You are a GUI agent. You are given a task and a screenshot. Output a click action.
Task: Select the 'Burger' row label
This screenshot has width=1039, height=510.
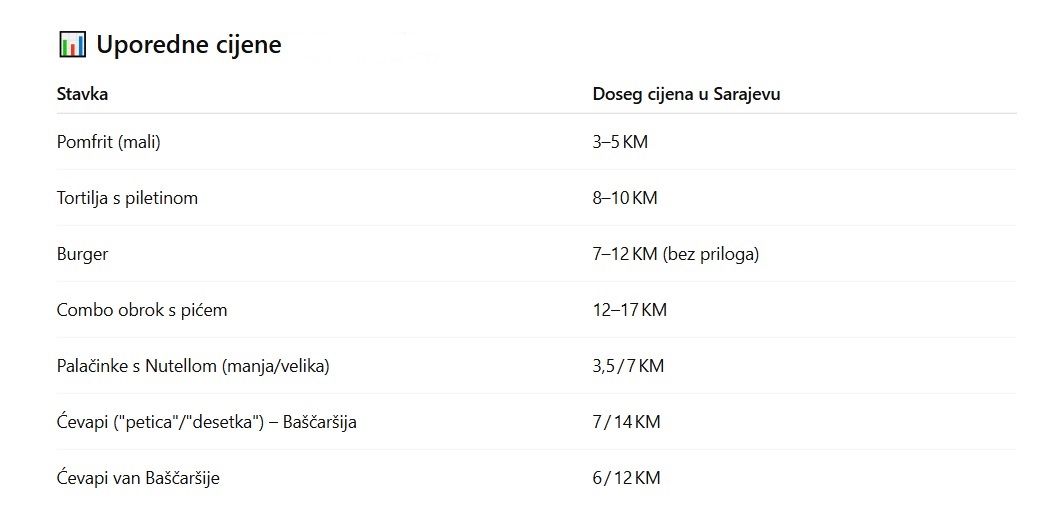coord(82,254)
